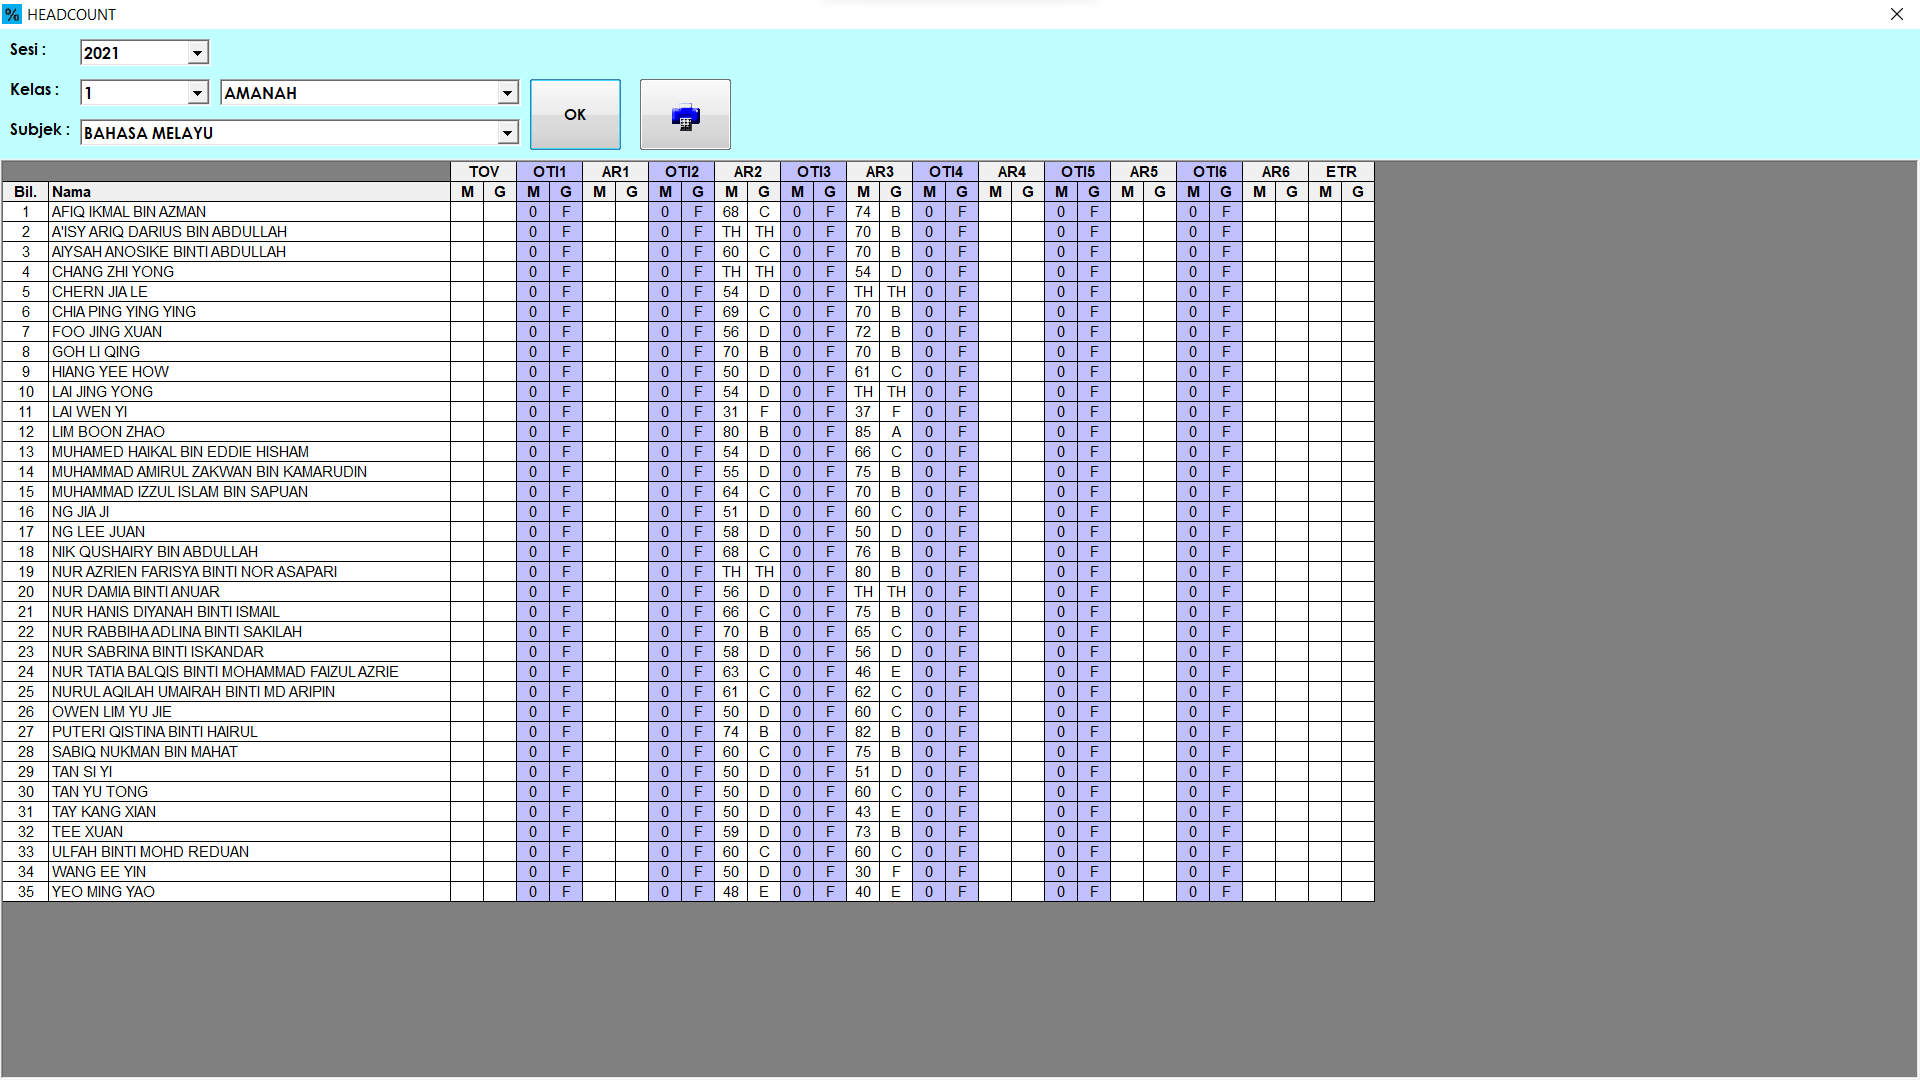This screenshot has width=1920, height=1080.
Task: Click name cell NUR DAMIA BINTI ANUAR
Action: pos(136,592)
